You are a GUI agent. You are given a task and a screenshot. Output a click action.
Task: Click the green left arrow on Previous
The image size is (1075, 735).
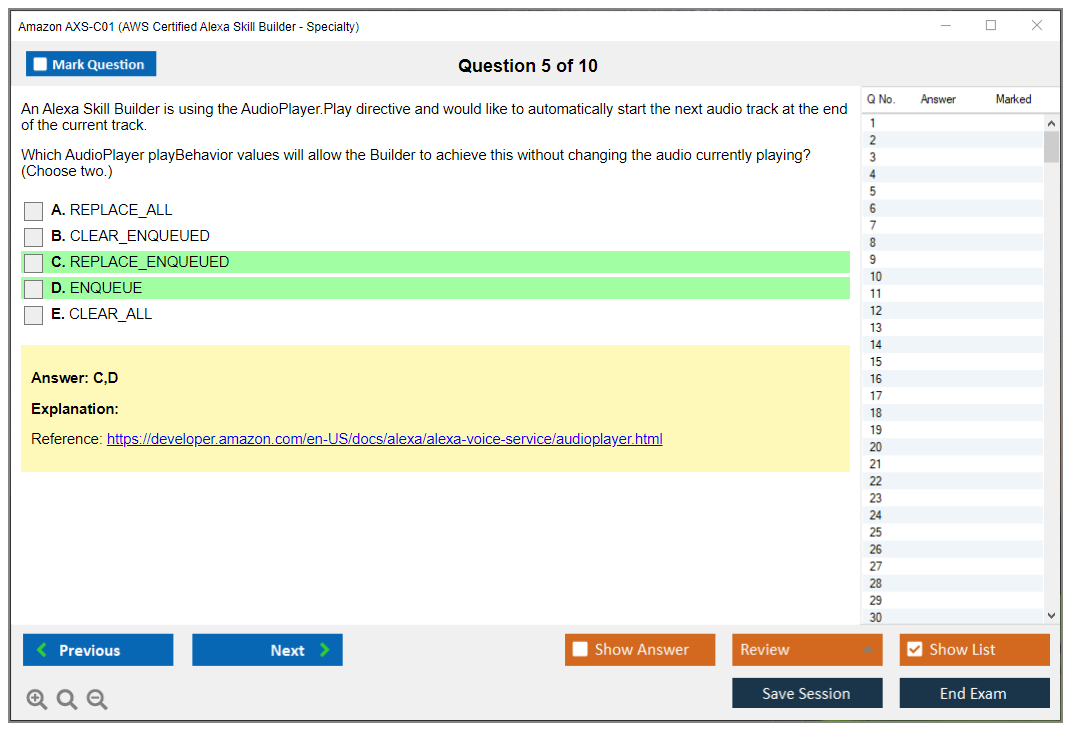point(42,650)
